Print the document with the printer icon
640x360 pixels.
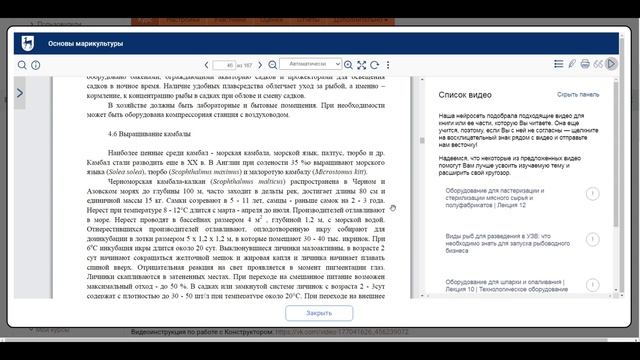pyautogui.click(x=585, y=64)
